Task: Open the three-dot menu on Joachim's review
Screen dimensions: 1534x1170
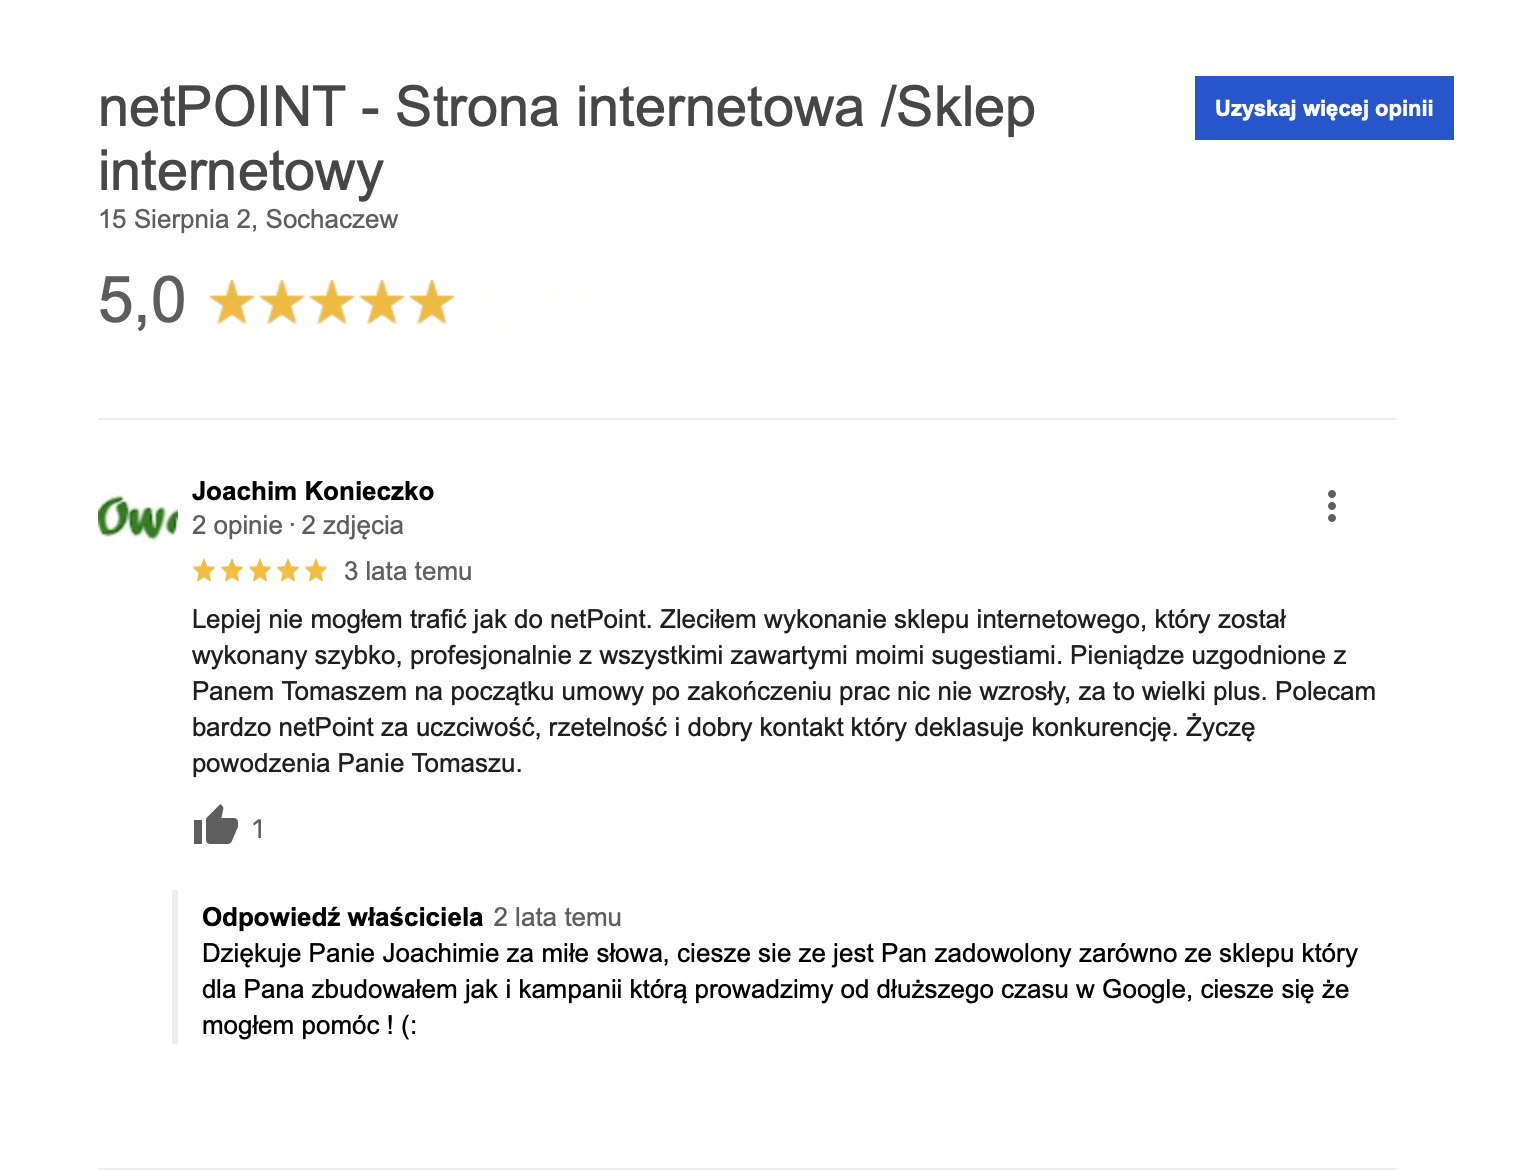Action: tap(1331, 506)
